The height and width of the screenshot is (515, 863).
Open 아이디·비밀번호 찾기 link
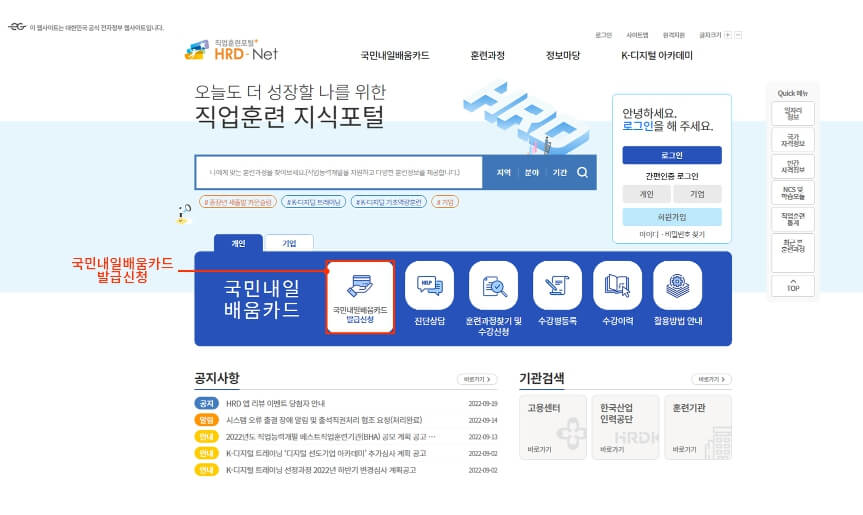pos(671,234)
